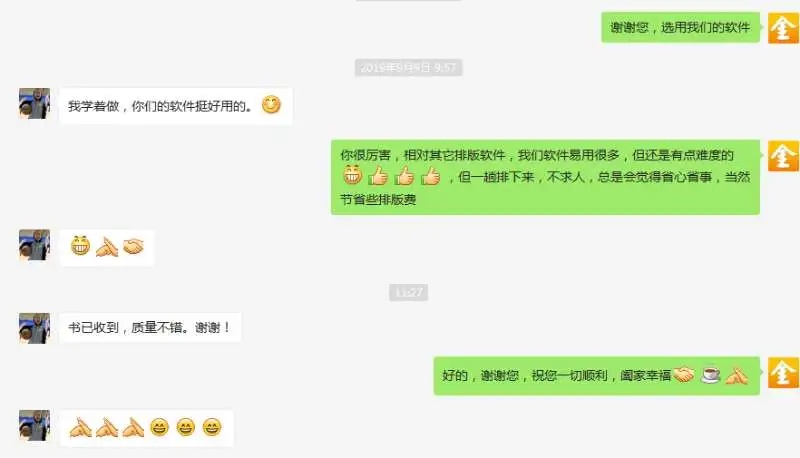
Task: Click the grinning emoji in contact's short emoji message
Action: 81,246
